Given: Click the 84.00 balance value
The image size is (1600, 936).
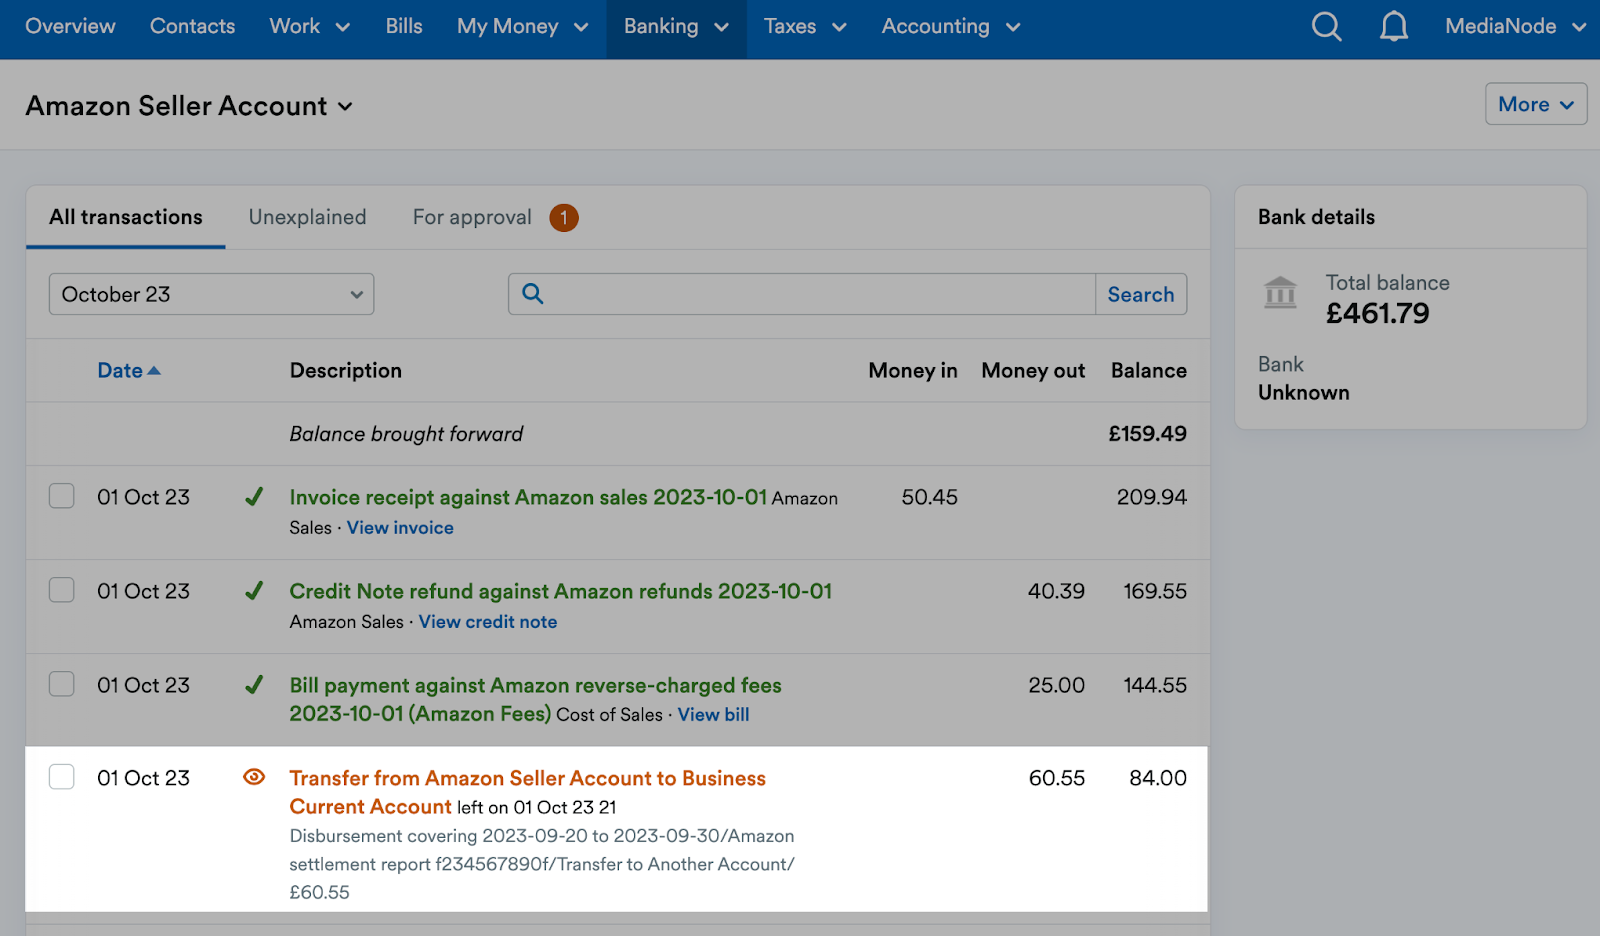Looking at the screenshot, I should [x=1158, y=778].
